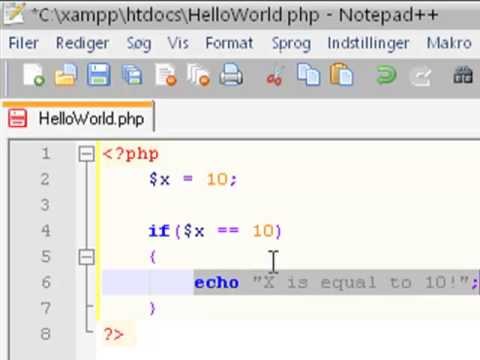Click the "X is equal to 10!" string

coord(361,283)
